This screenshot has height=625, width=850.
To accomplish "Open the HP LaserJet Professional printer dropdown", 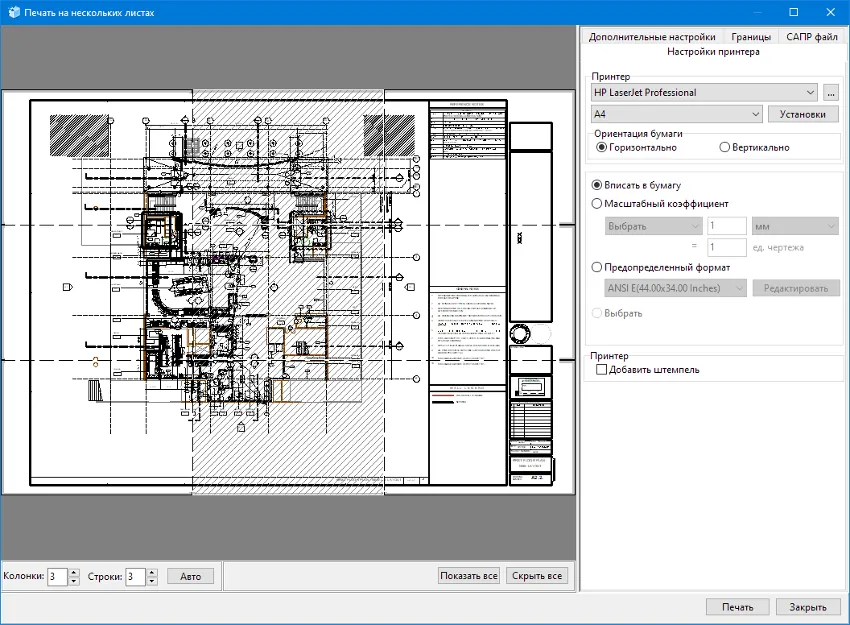I will 704,92.
